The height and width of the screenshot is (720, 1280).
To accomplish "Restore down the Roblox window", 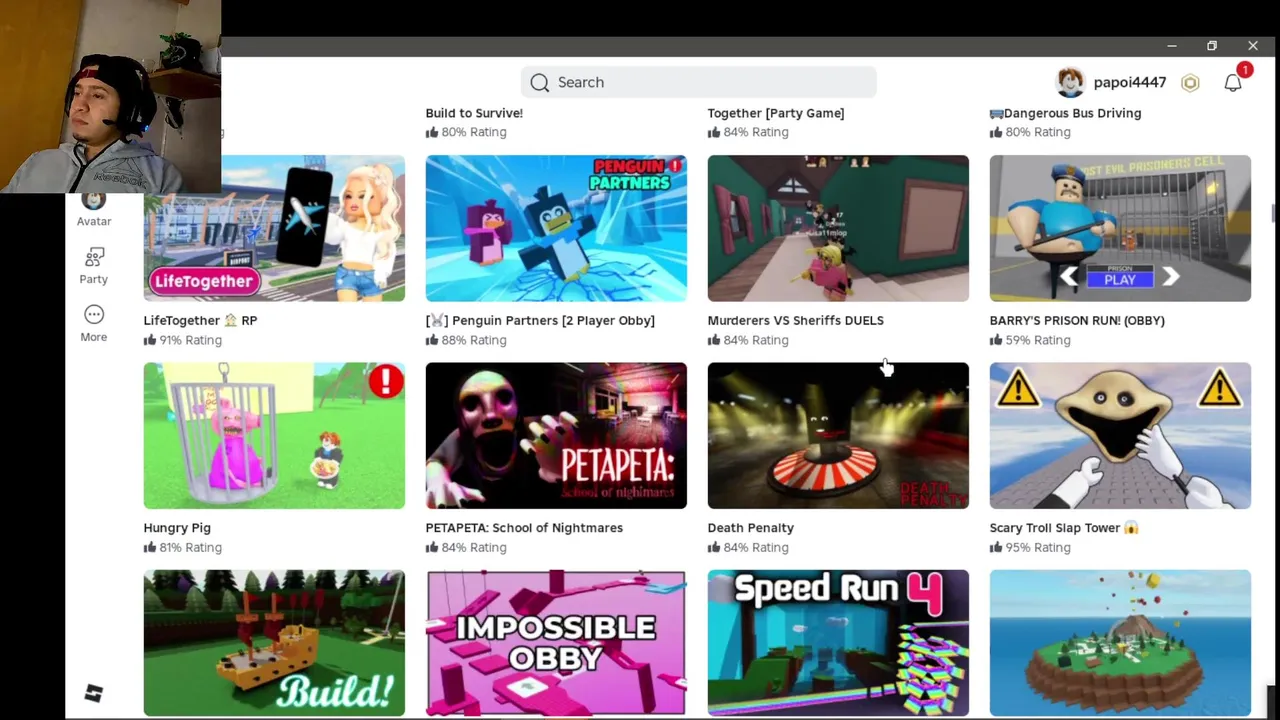I will pos(1212,46).
